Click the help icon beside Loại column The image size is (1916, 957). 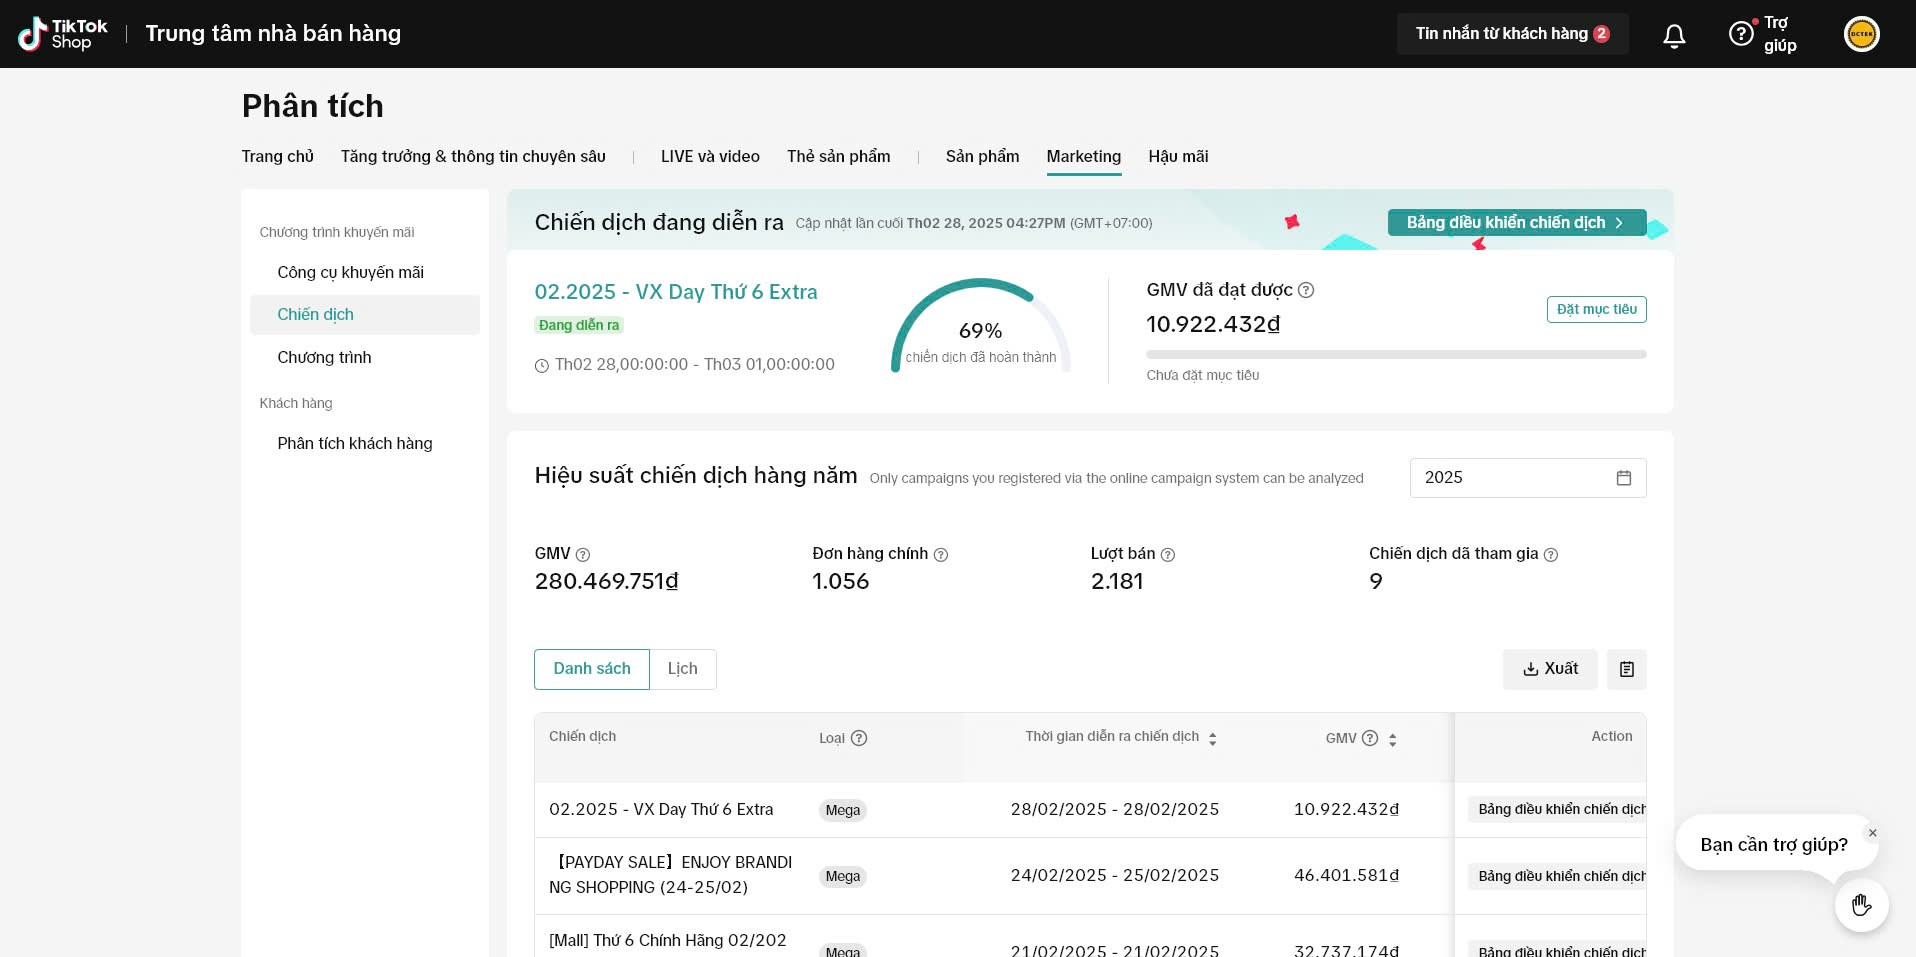pyautogui.click(x=858, y=738)
